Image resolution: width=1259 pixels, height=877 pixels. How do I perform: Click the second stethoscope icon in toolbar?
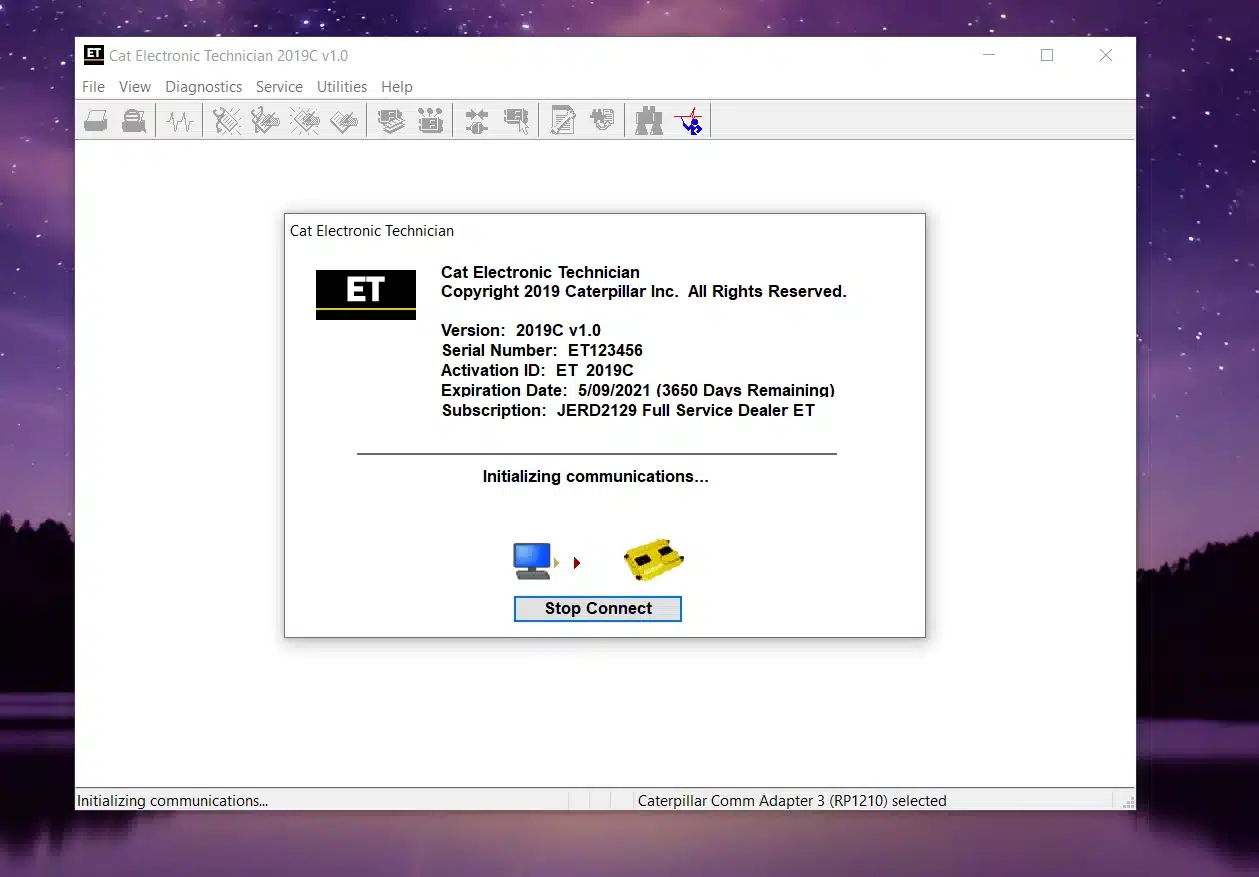point(265,122)
